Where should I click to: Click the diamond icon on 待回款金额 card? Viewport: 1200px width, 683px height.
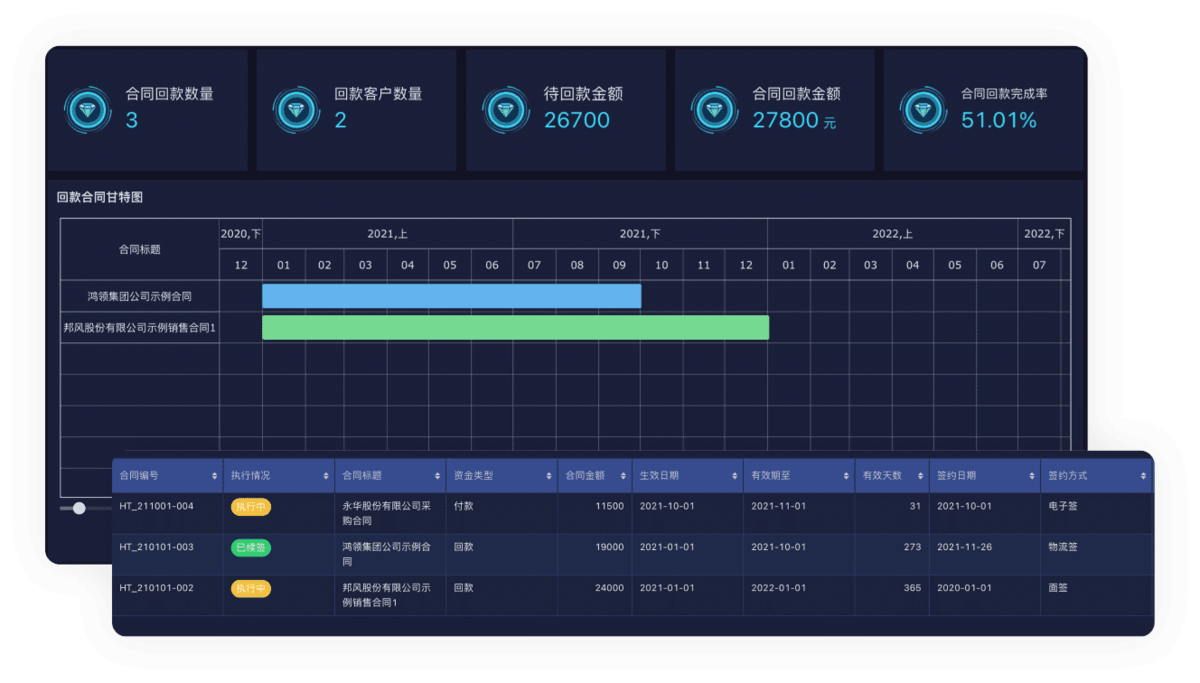[506, 110]
